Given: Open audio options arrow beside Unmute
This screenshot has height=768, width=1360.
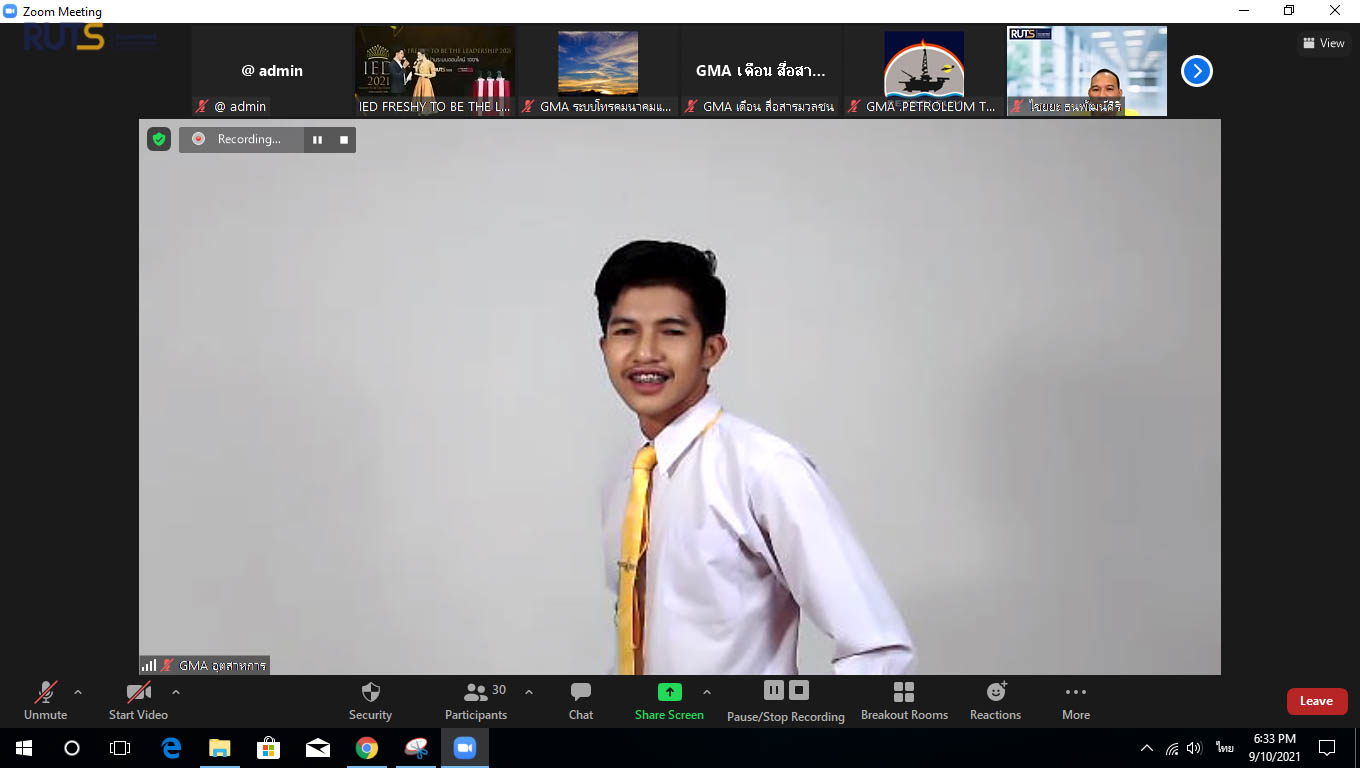Looking at the screenshot, I should pyautogui.click(x=78, y=692).
